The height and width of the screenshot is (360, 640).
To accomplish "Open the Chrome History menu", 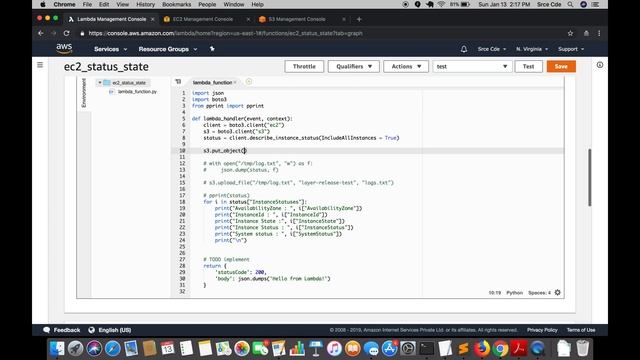I will click(145, 4).
